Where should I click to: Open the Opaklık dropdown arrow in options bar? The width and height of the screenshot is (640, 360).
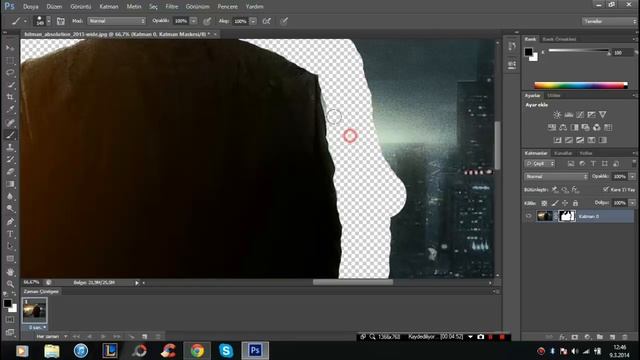pyautogui.click(x=193, y=21)
